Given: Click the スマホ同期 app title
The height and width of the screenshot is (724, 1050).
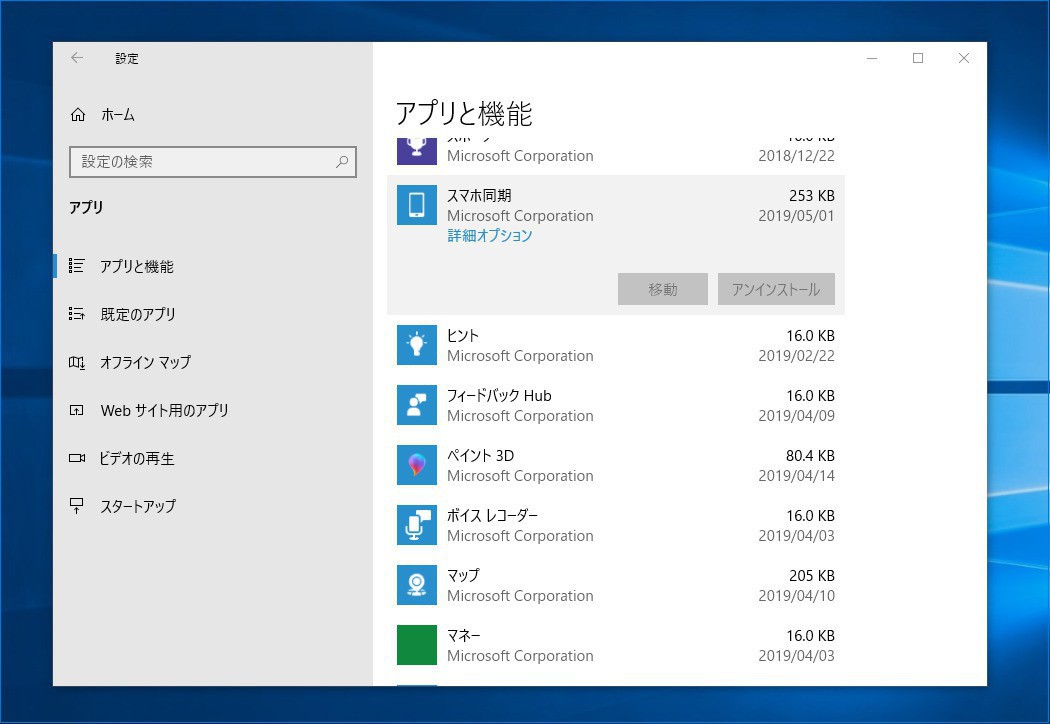Looking at the screenshot, I should [x=479, y=196].
